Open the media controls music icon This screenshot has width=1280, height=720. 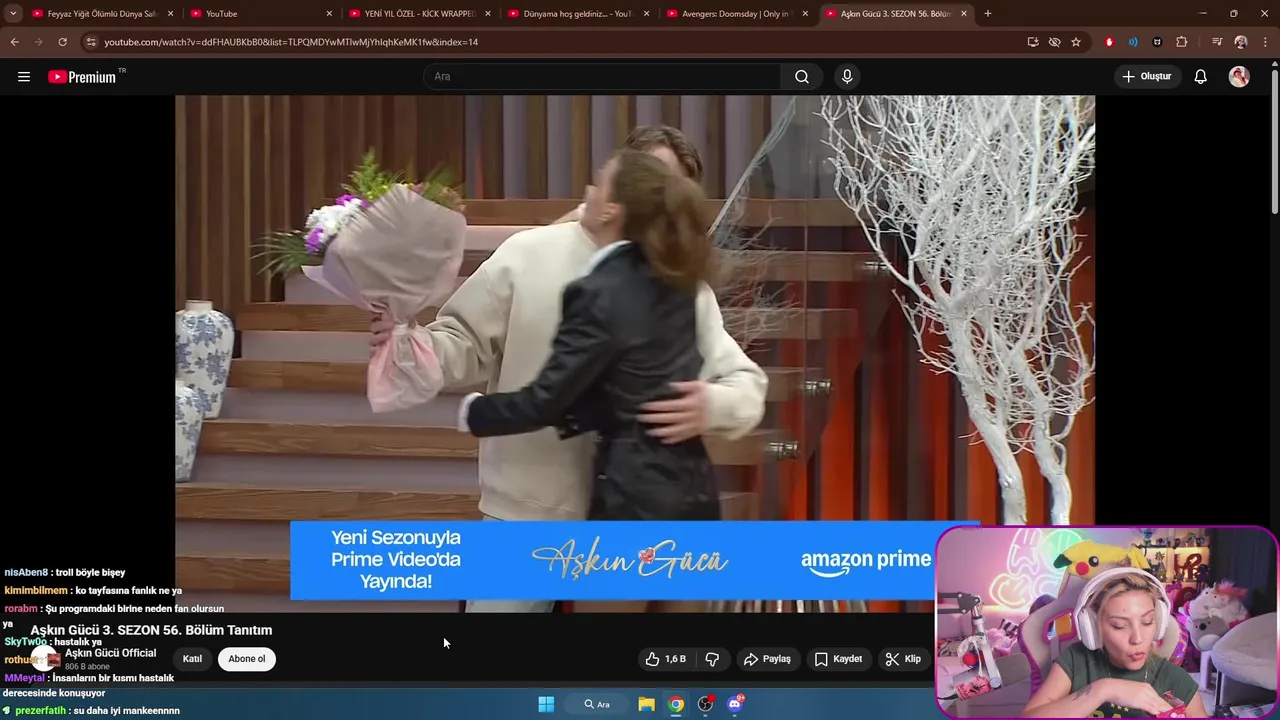coord(1217,42)
